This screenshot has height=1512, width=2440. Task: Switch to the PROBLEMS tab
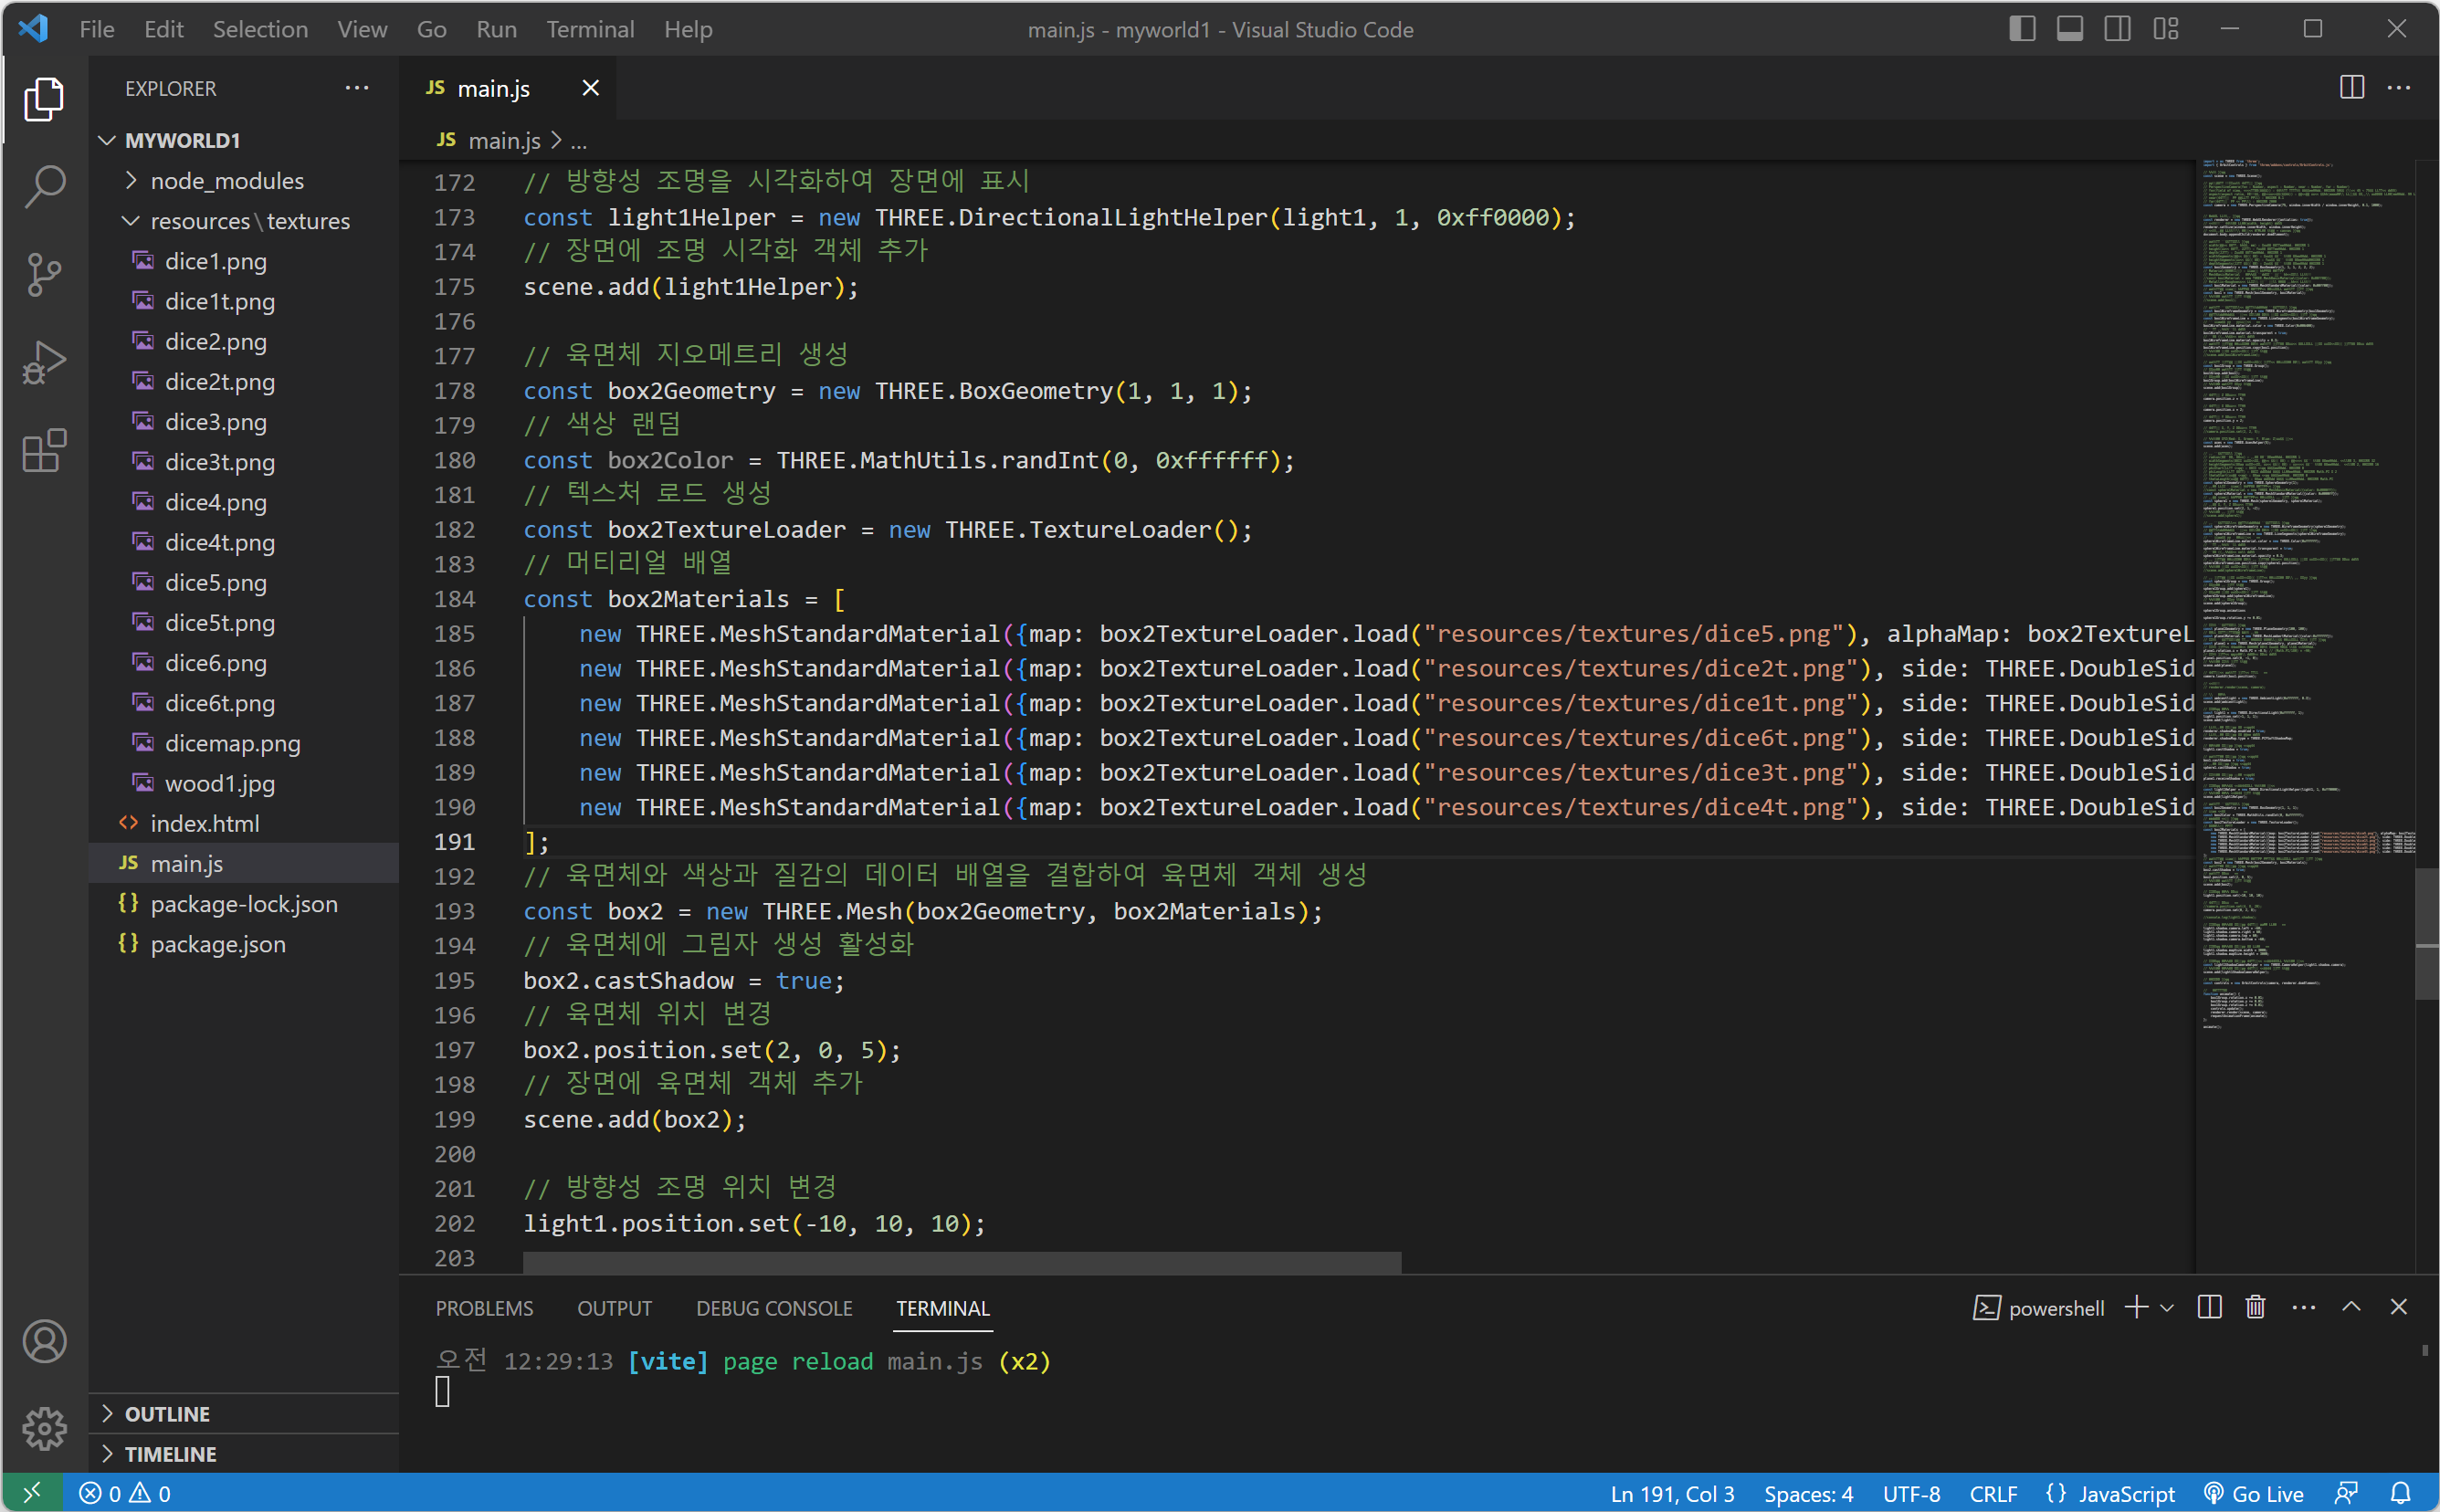[x=484, y=1308]
